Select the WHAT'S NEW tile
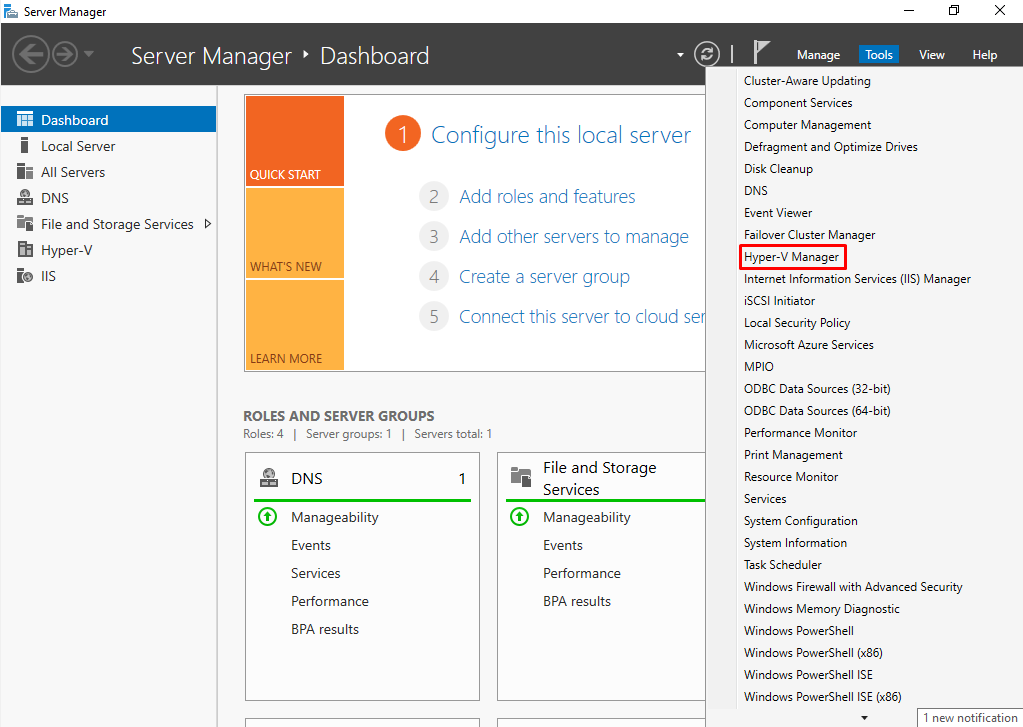This screenshot has height=727, width=1023. pos(295,233)
